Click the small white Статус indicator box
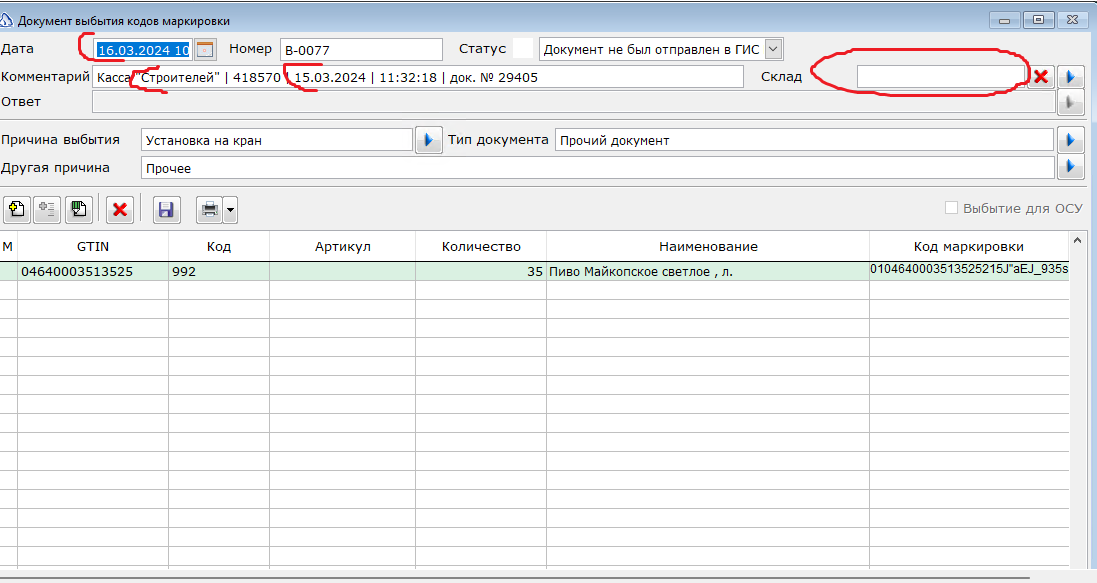This screenshot has height=583, width=1097. click(523, 48)
